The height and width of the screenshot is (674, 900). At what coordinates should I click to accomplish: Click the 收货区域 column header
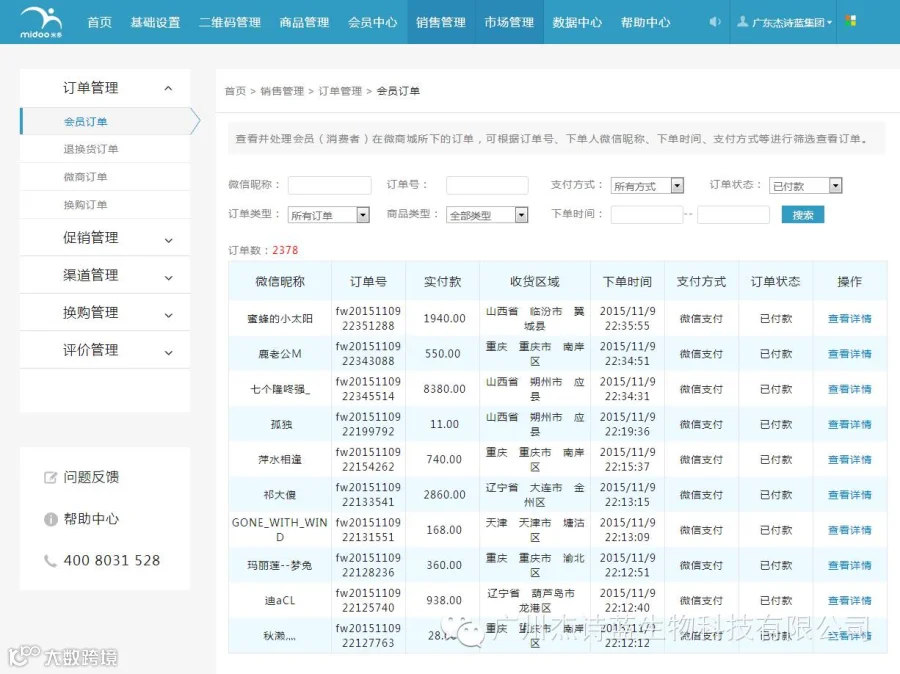[x=534, y=281]
